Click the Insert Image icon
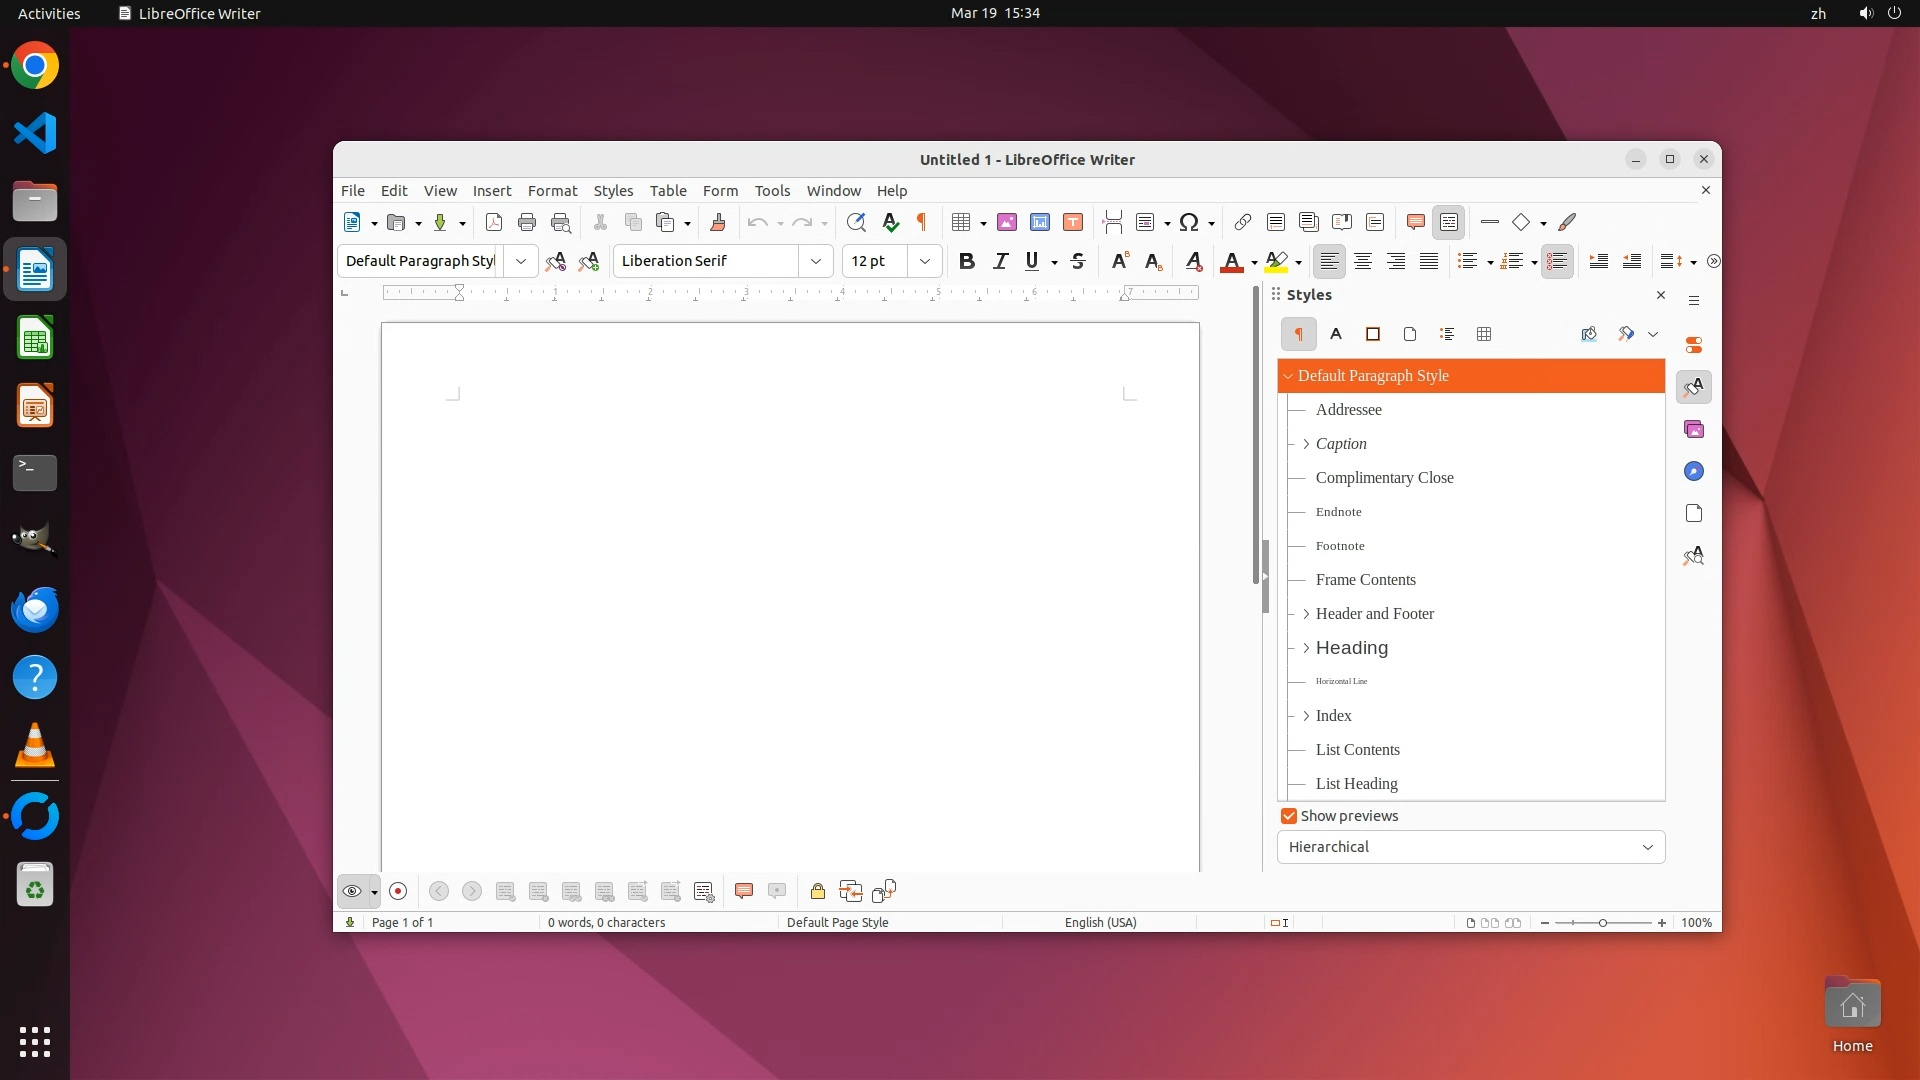Image resolution: width=1920 pixels, height=1080 pixels. [1007, 222]
